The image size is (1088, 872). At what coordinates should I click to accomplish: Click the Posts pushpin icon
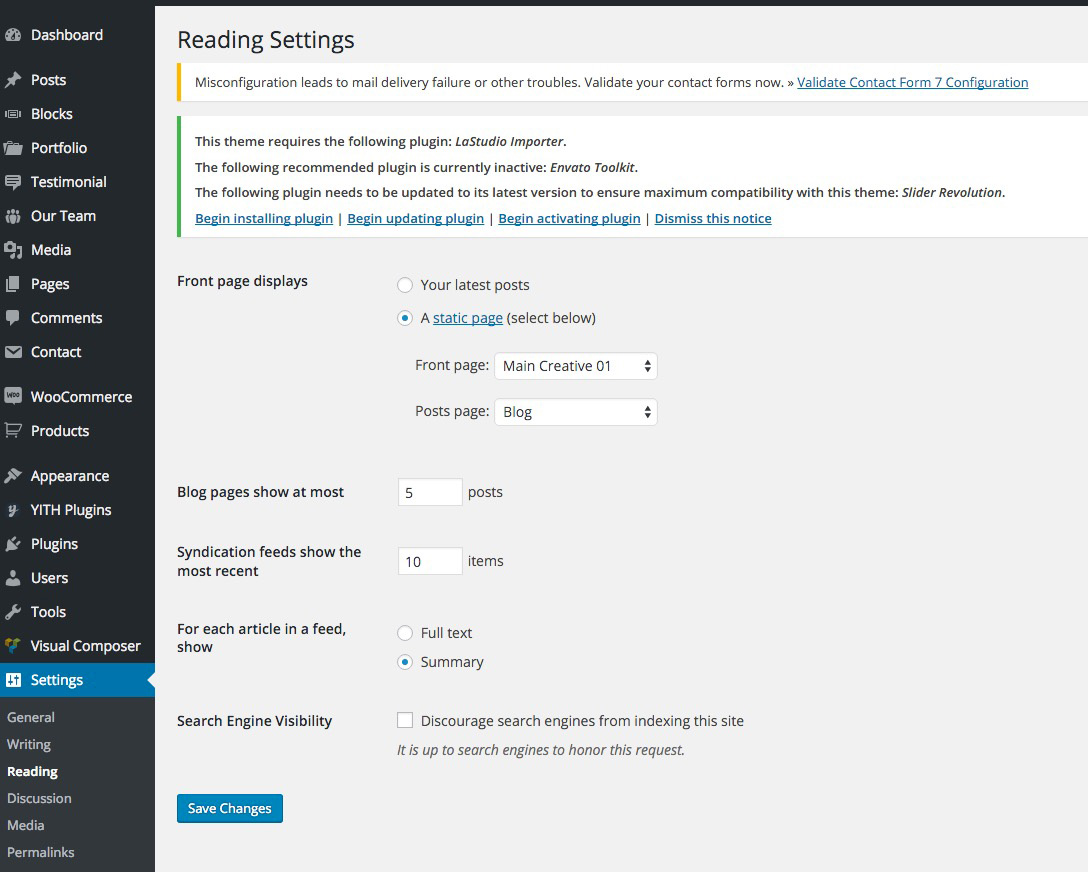point(13,80)
